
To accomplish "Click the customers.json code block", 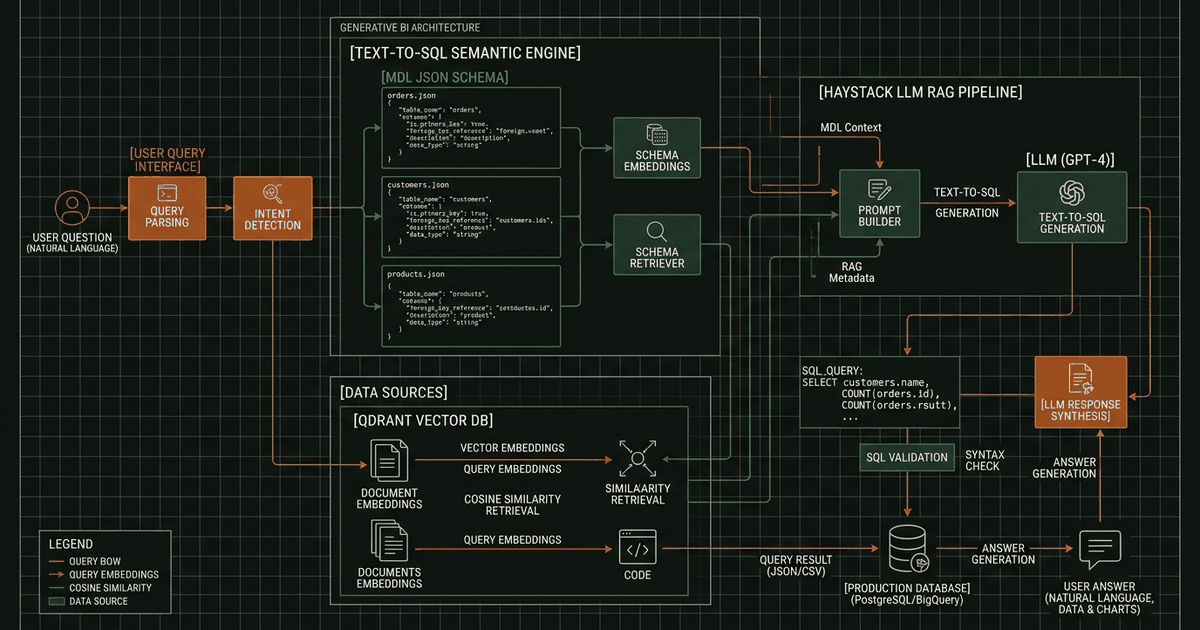I will click(469, 215).
